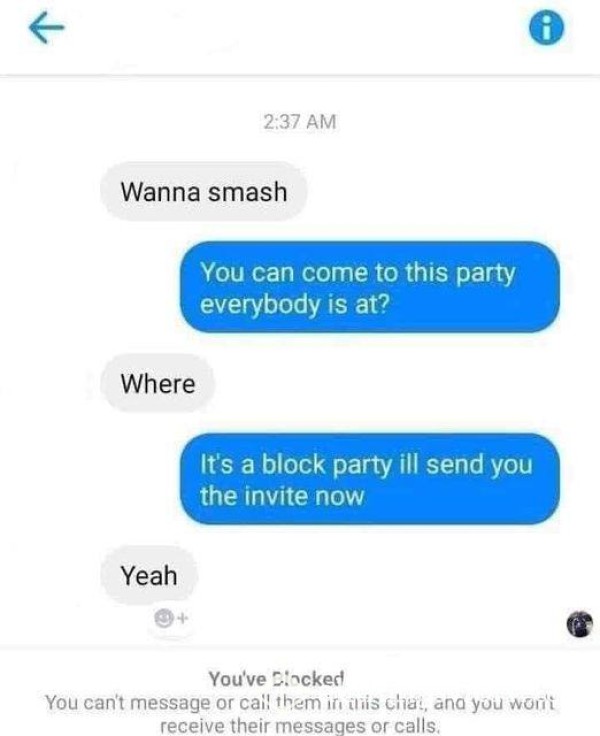Tap the 'You can't message or call' text
The image size is (600, 736).
click(x=300, y=703)
